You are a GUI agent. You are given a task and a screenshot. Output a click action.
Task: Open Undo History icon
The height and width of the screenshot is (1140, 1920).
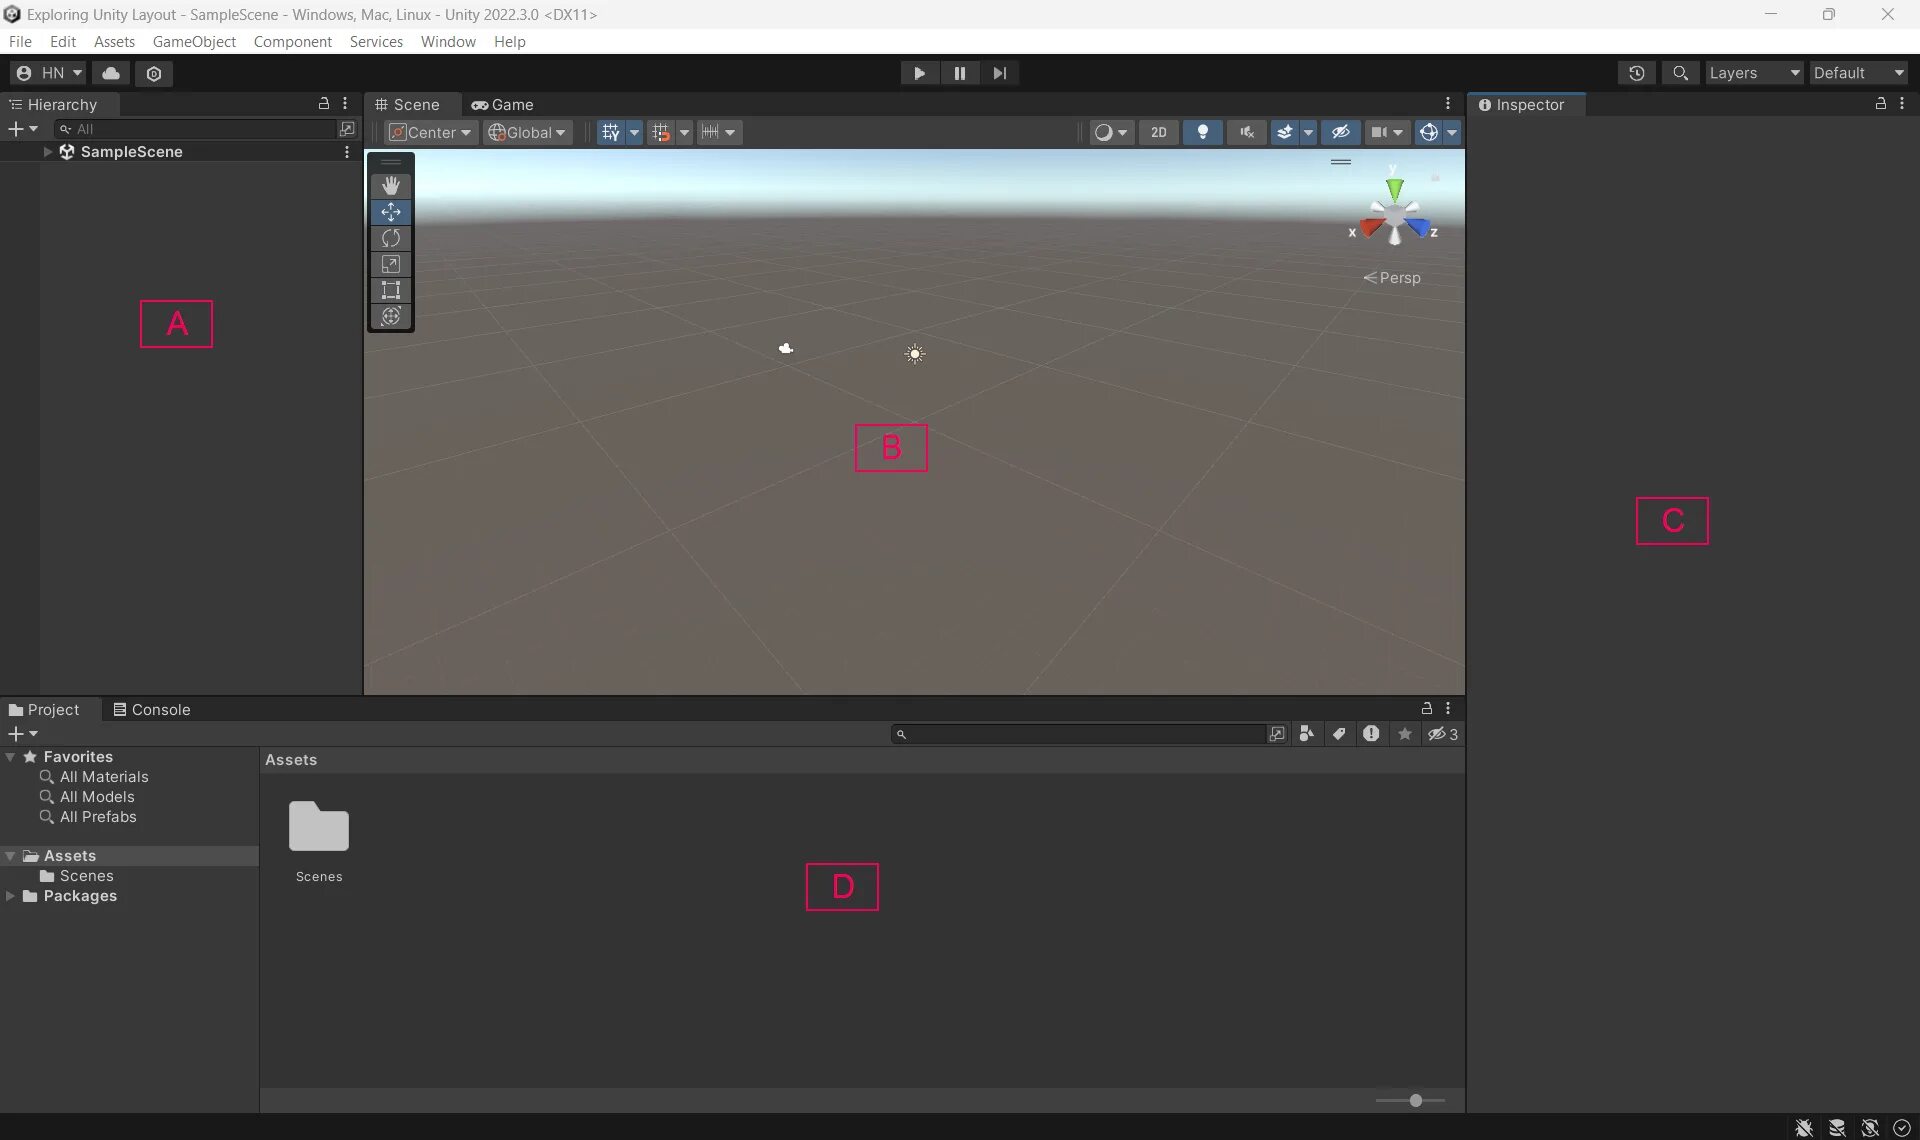point(1636,73)
